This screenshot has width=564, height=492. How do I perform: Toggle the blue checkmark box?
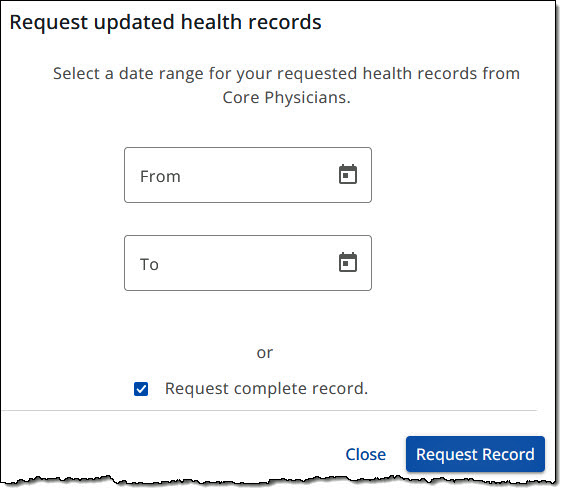point(141,389)
